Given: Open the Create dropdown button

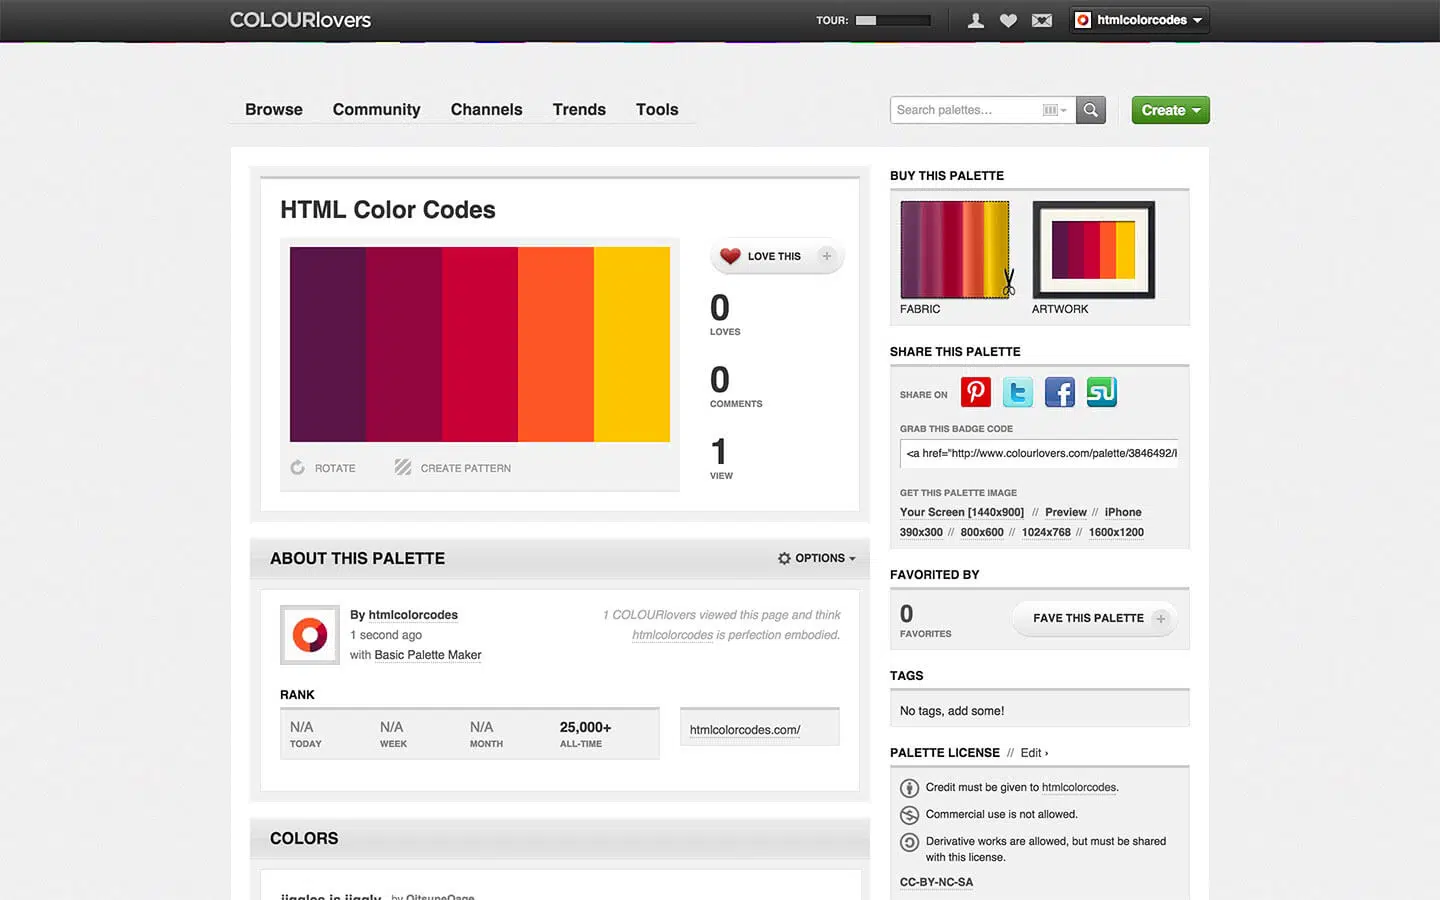Looking at the screenshot, I should (1170, 110).
